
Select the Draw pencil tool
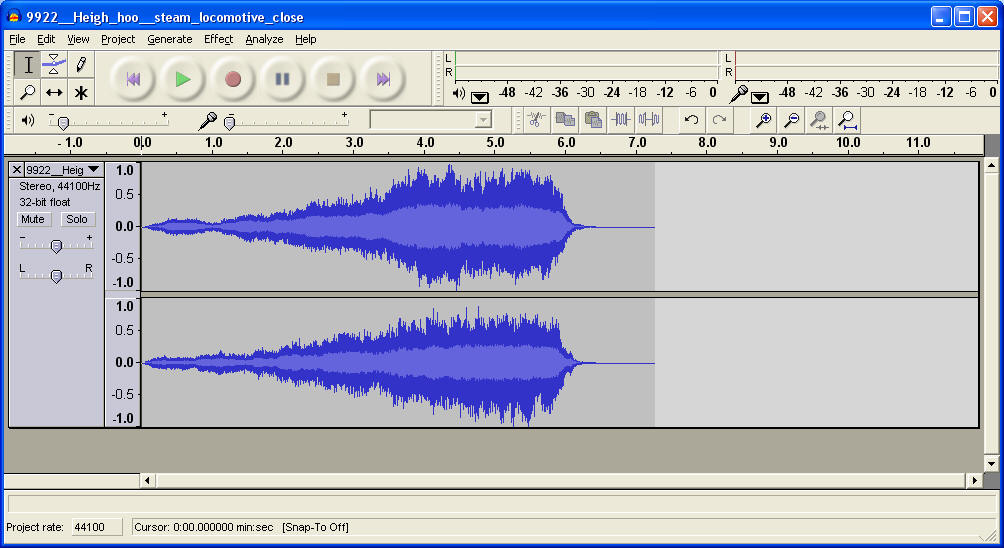pyautogui.click(x=81, y=65)
